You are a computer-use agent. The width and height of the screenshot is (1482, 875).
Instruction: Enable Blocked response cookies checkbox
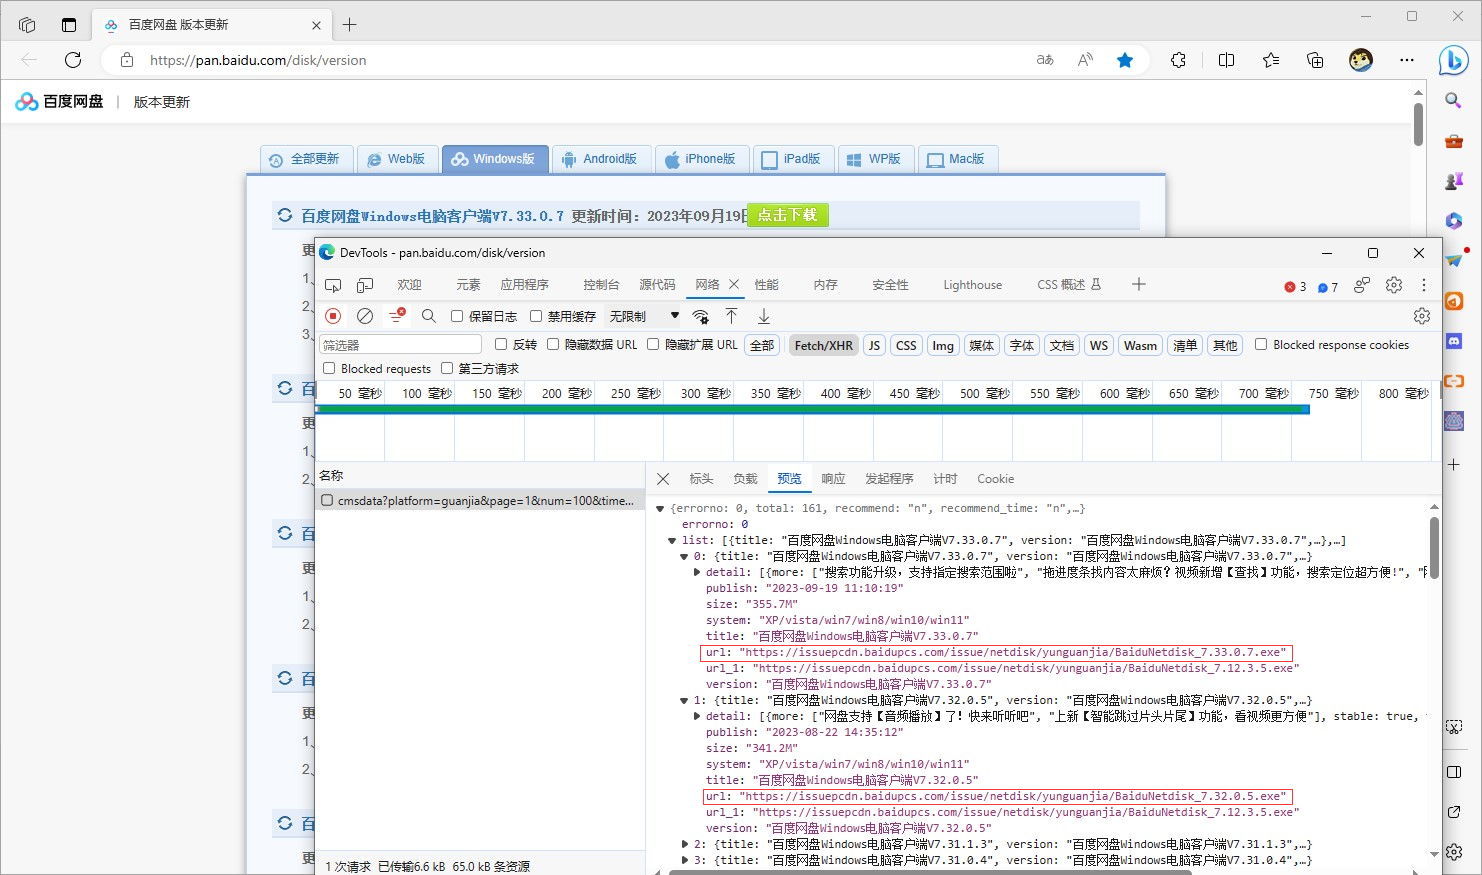pyautogui.click(x=1261, y=344)
